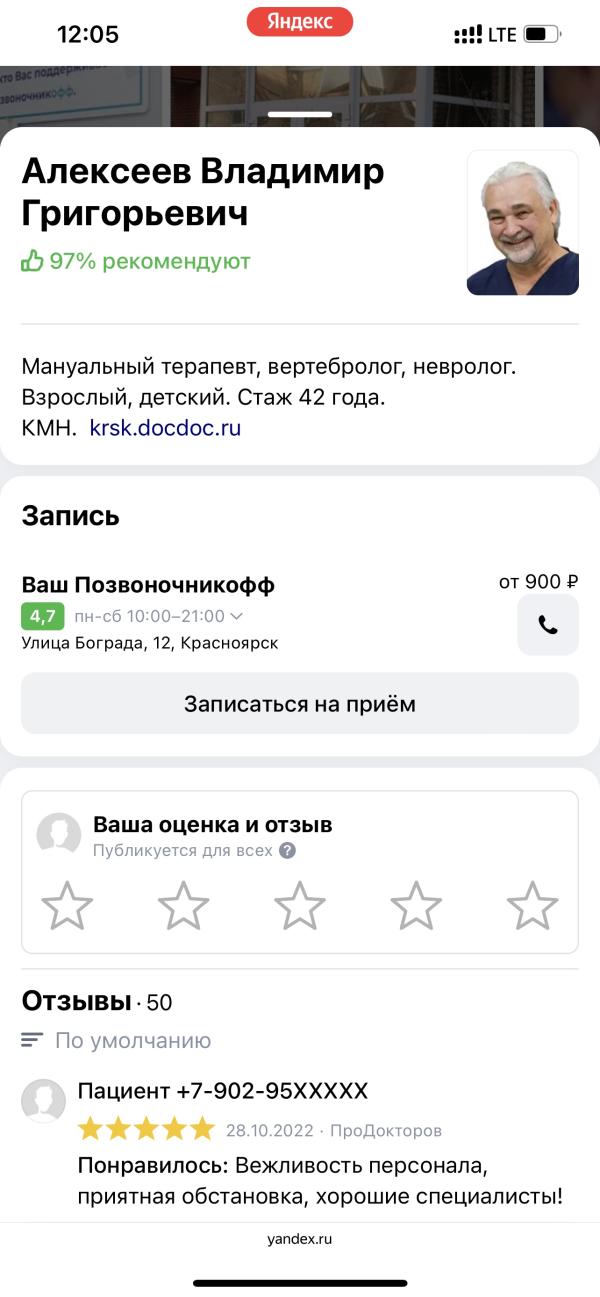Rate with the third star
This screenshot has width=600, height=1297.
click(300, 906)
